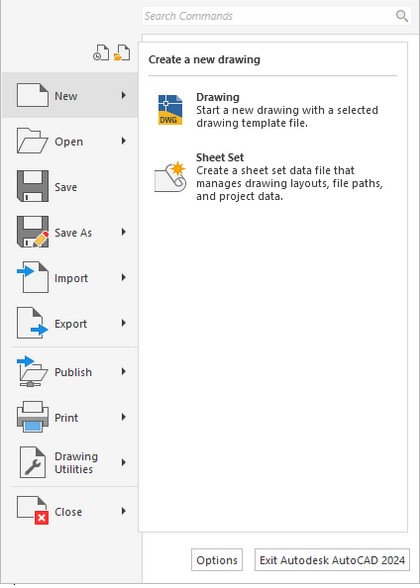420x588 pixels.
Task: Click the Open folder icon
Action: [32, 141]
